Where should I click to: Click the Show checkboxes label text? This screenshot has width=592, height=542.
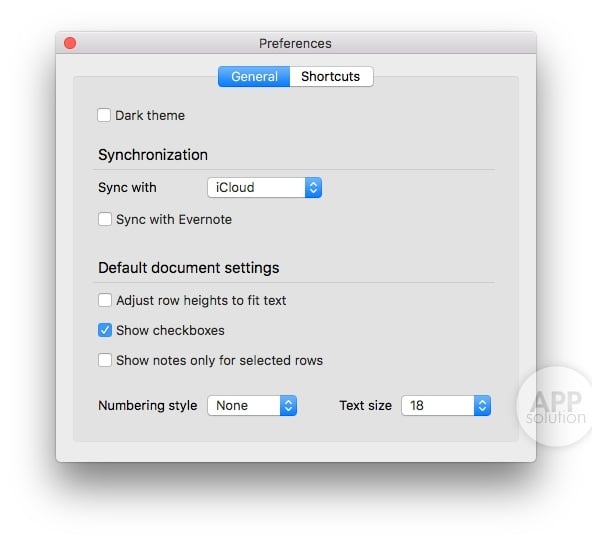[170, 330]
